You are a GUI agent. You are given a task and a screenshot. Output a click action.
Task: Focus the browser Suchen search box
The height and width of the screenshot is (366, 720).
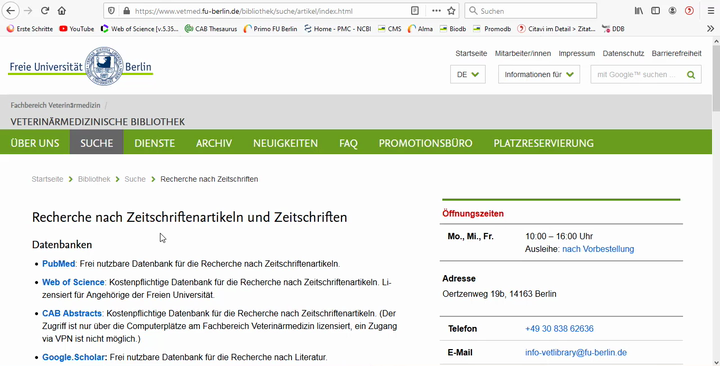pyautogui.click(x=531, y=11)
